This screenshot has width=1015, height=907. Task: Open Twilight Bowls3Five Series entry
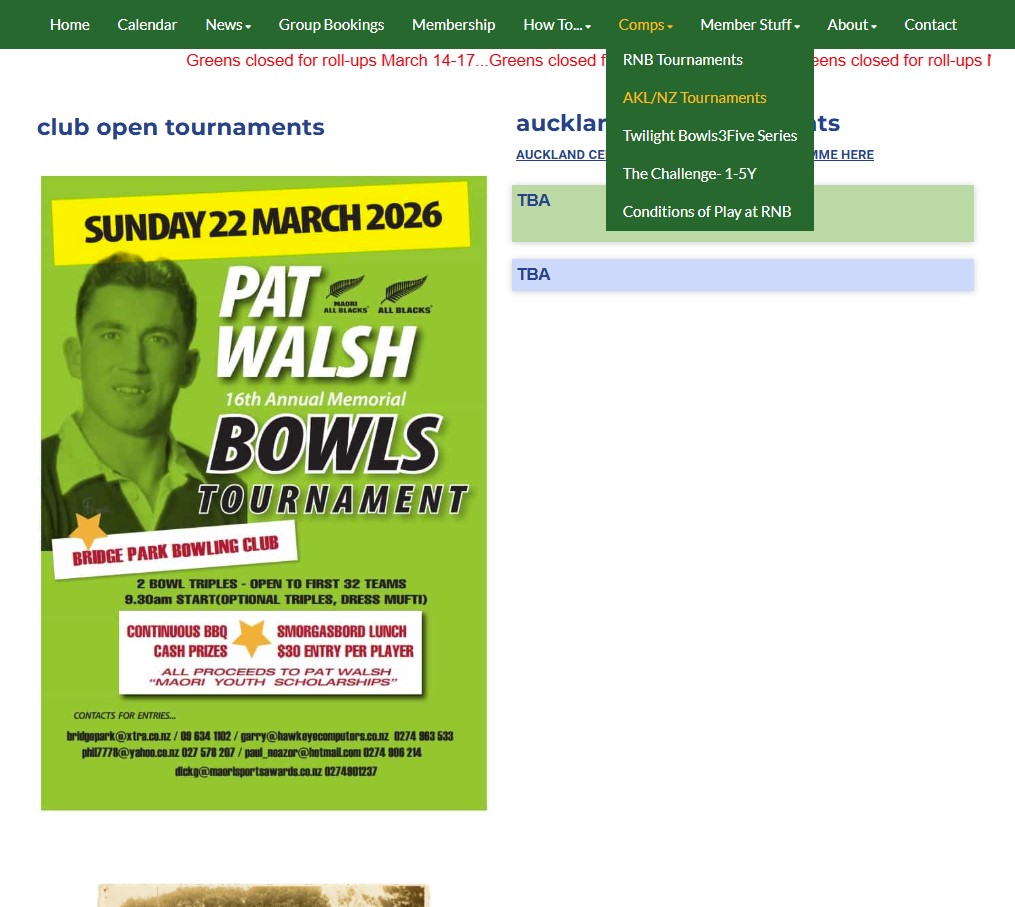point(709,136)
